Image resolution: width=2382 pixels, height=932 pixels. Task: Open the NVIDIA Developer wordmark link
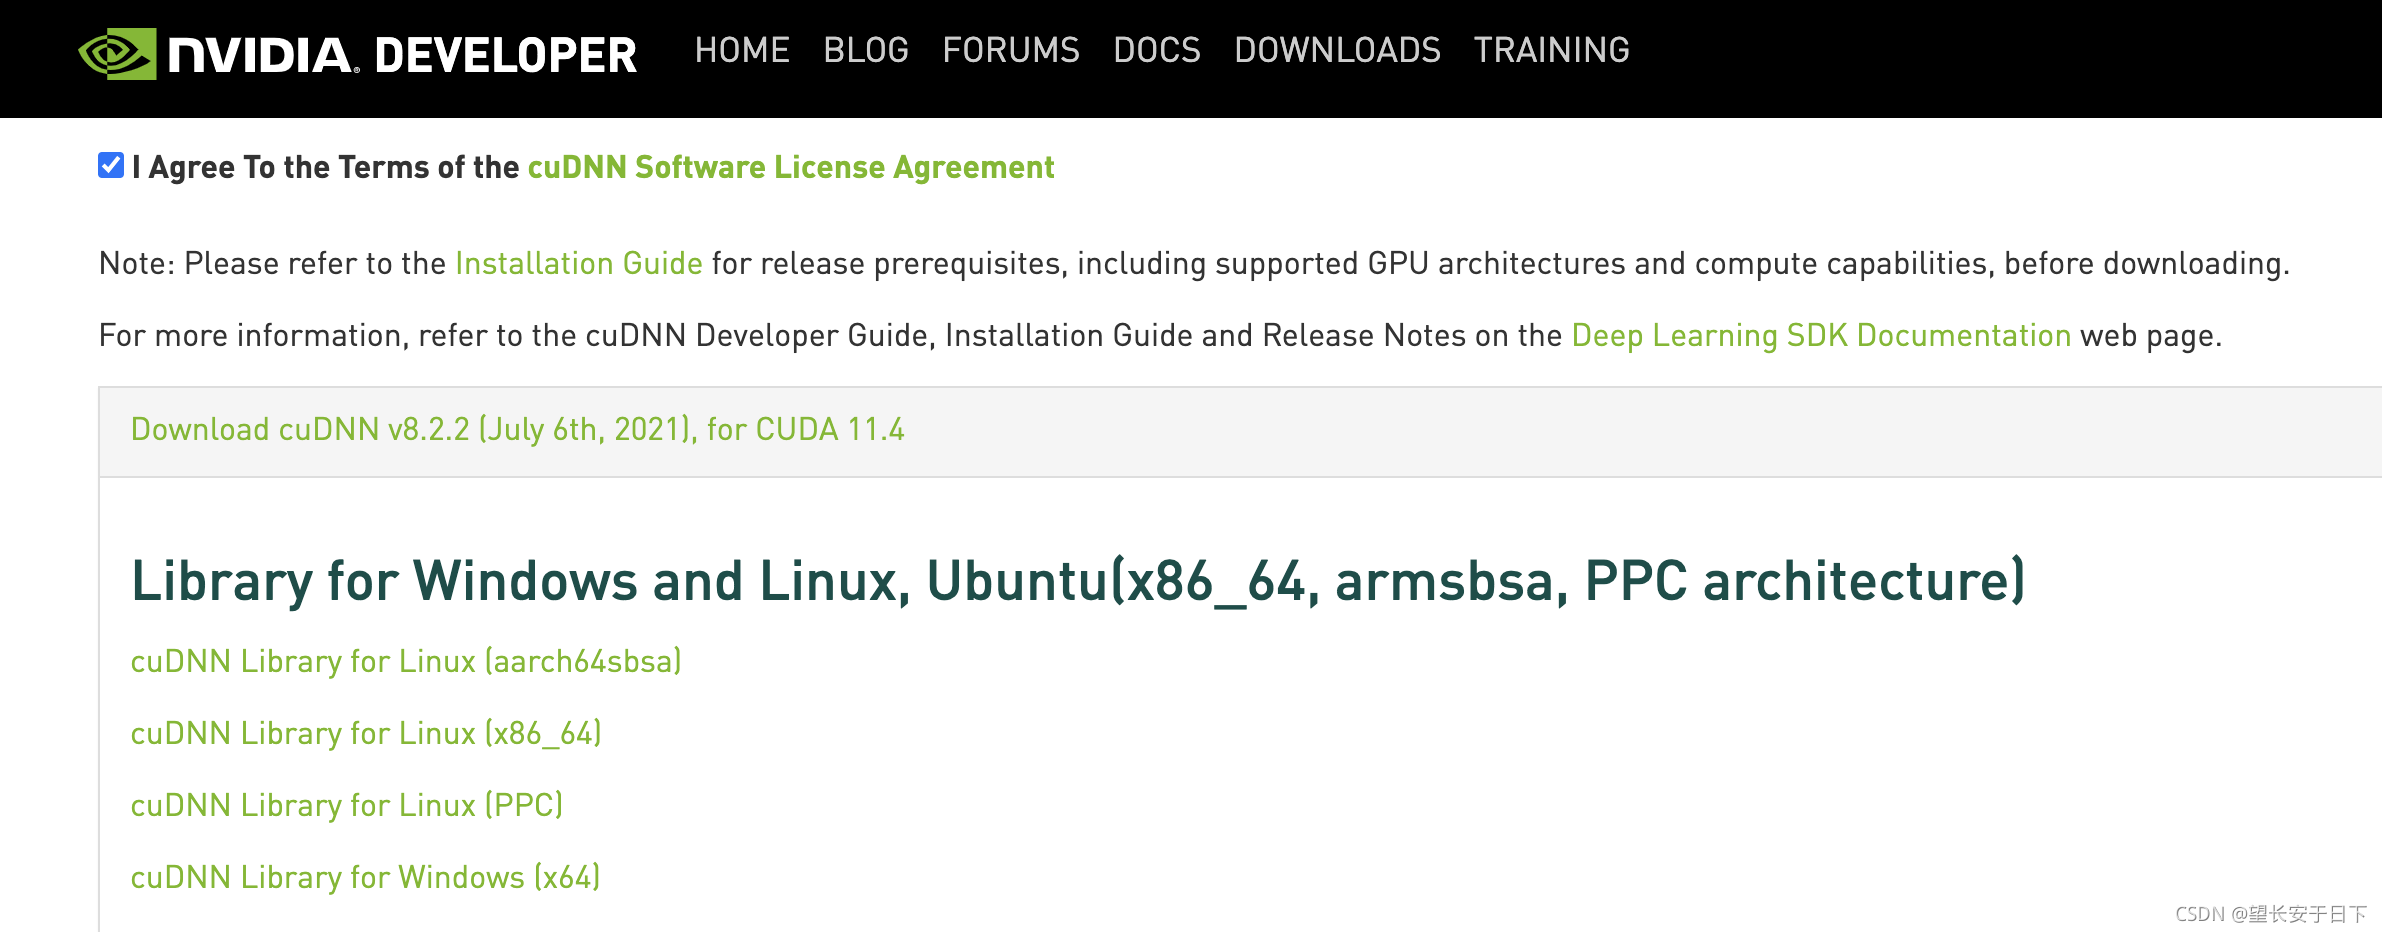[402, 55]
